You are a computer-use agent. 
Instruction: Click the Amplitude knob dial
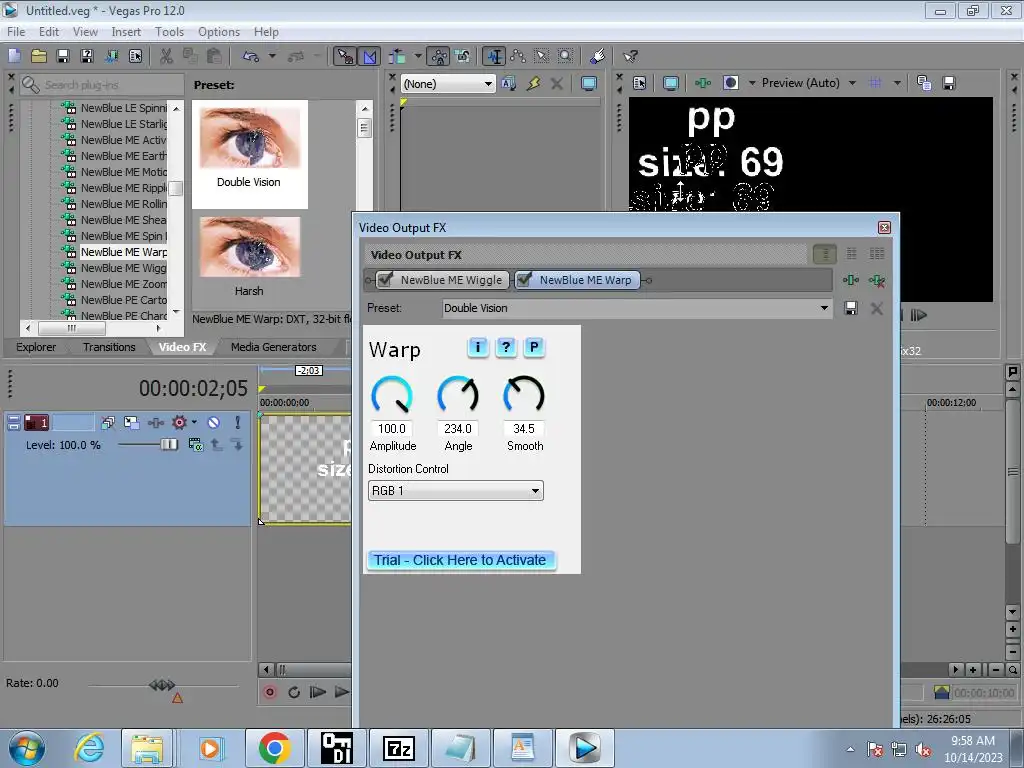[392, 395]
